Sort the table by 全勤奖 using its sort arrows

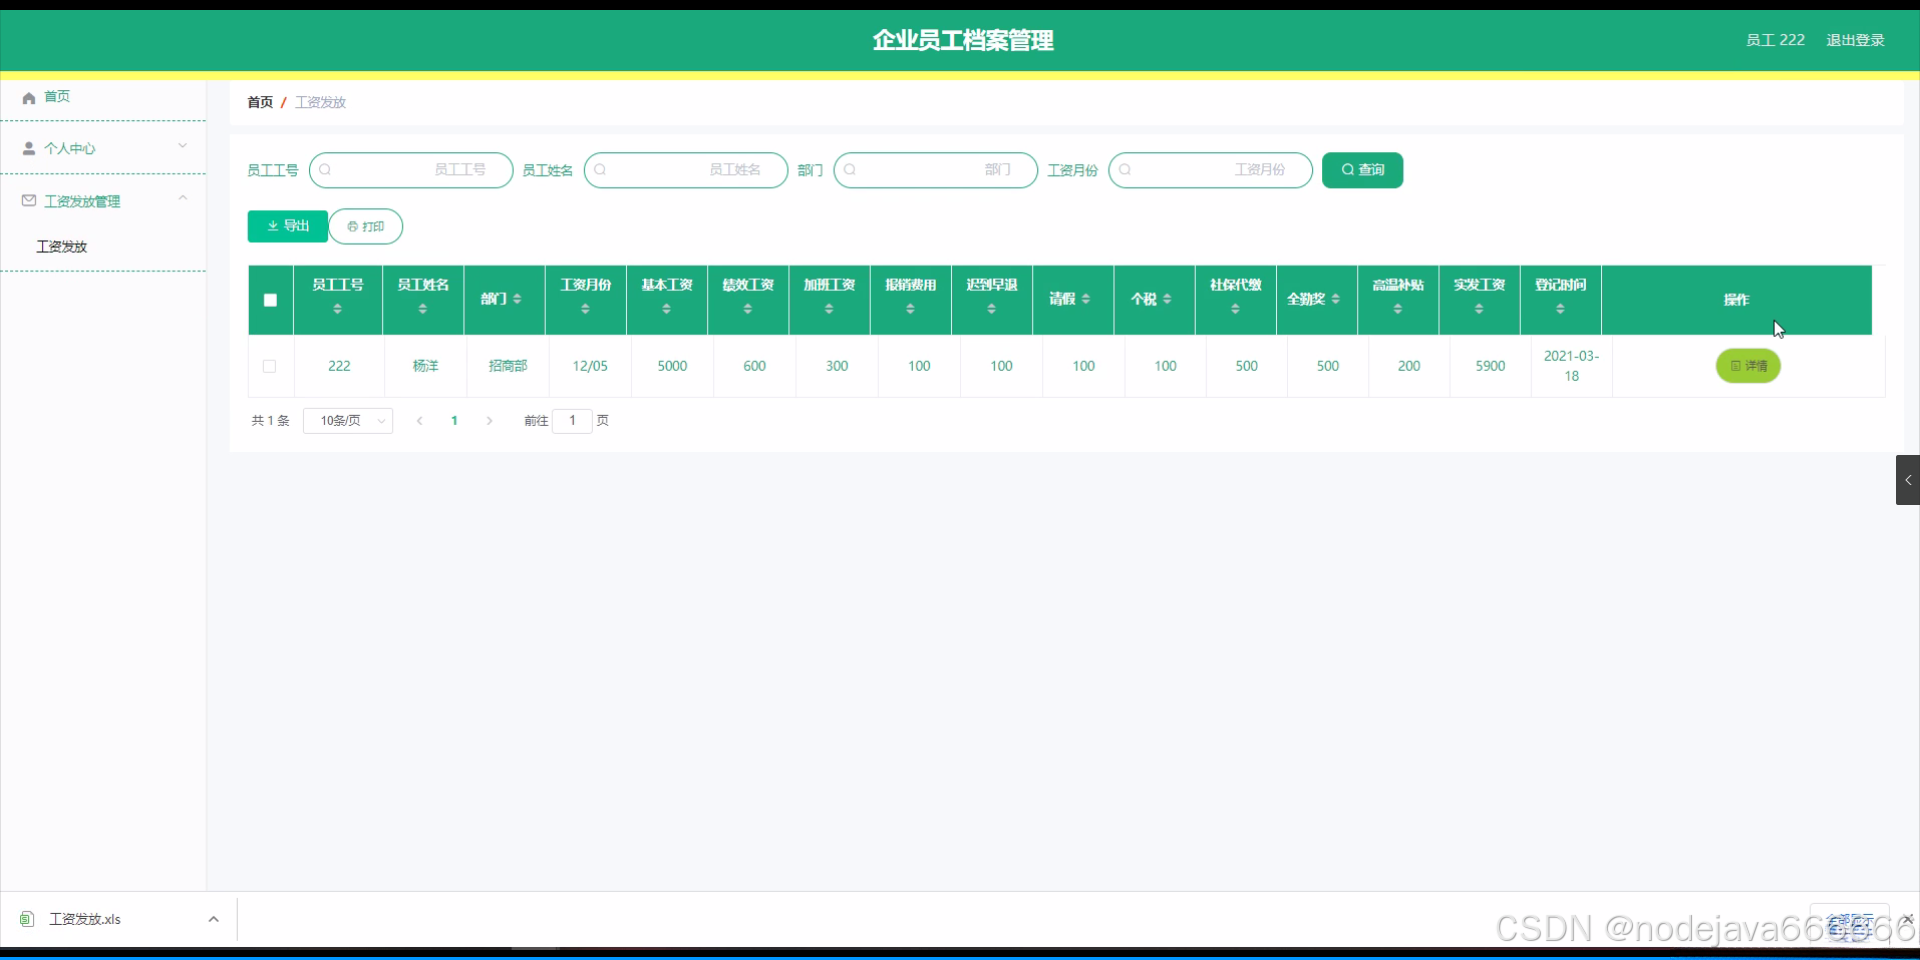[x=1336, y=299]
